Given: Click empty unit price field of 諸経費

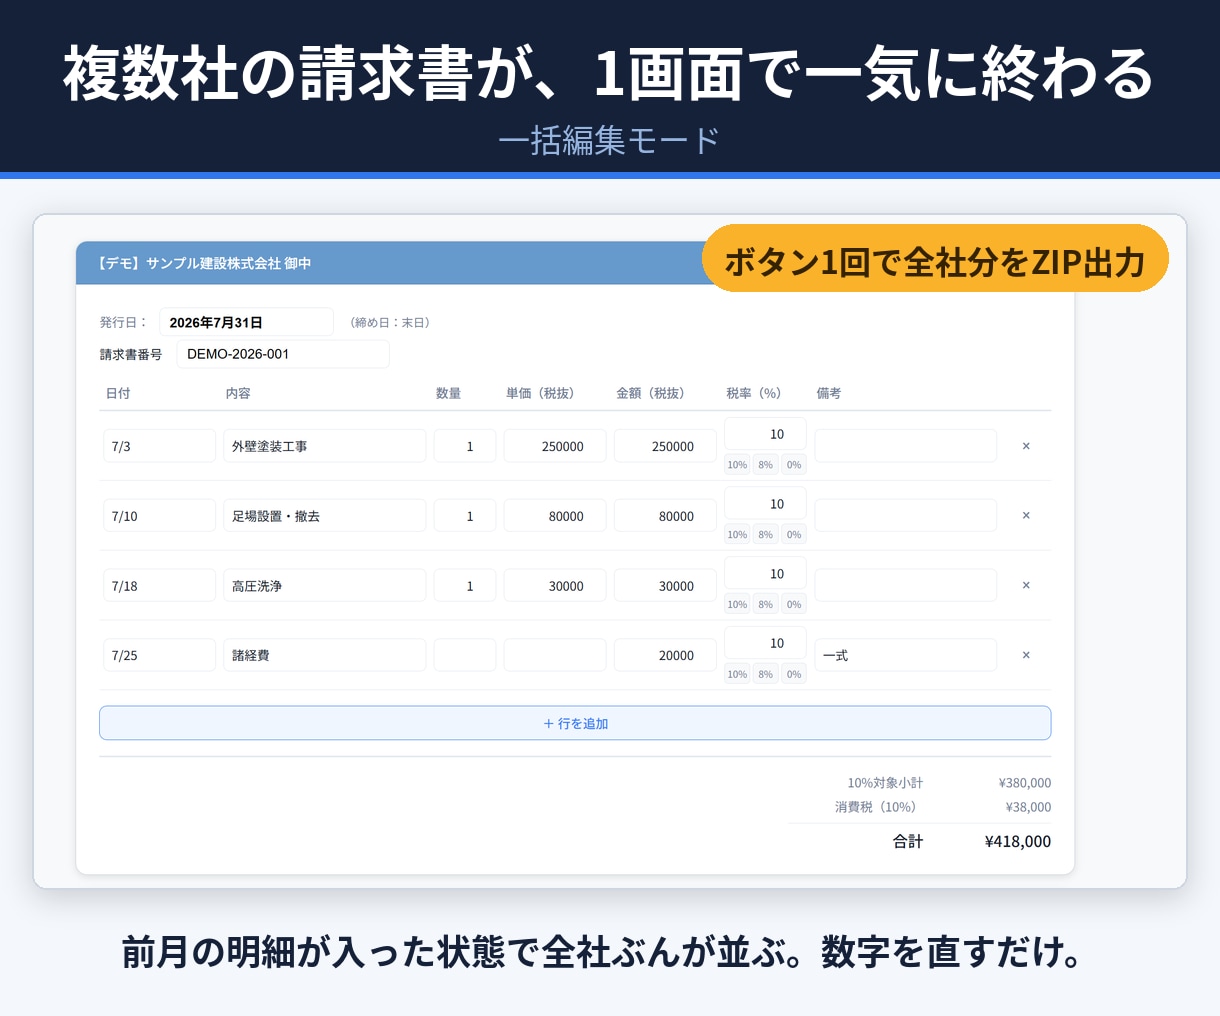Looking at the screenshot, I should tap(555, 655).
